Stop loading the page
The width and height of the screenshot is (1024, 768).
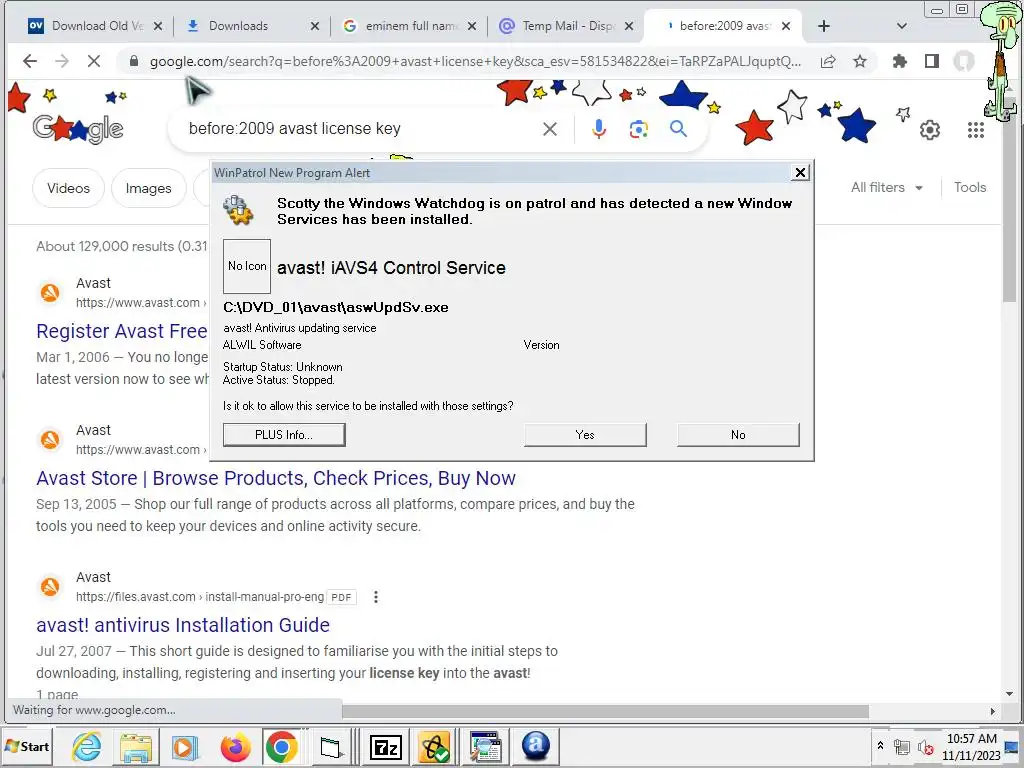tap(93, 61)
